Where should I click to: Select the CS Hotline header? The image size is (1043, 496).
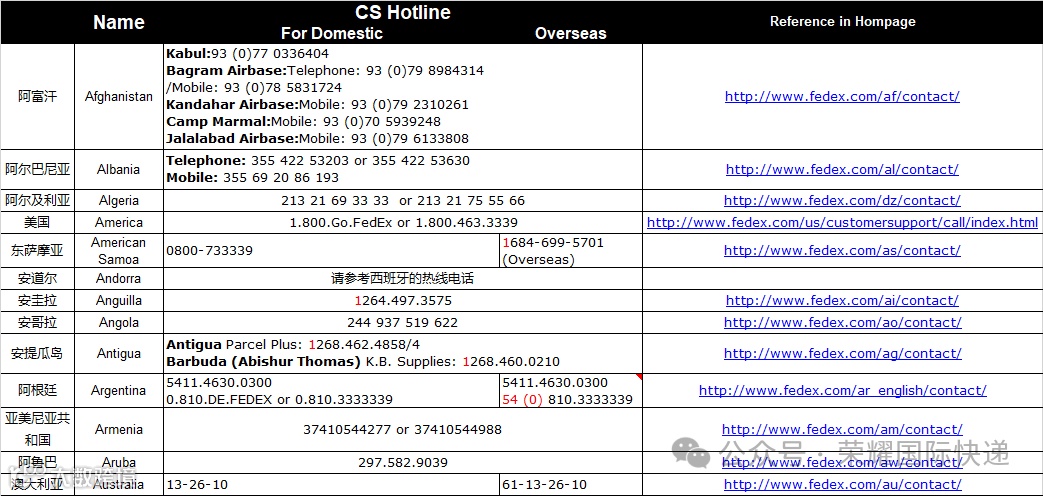coord(402,12)
